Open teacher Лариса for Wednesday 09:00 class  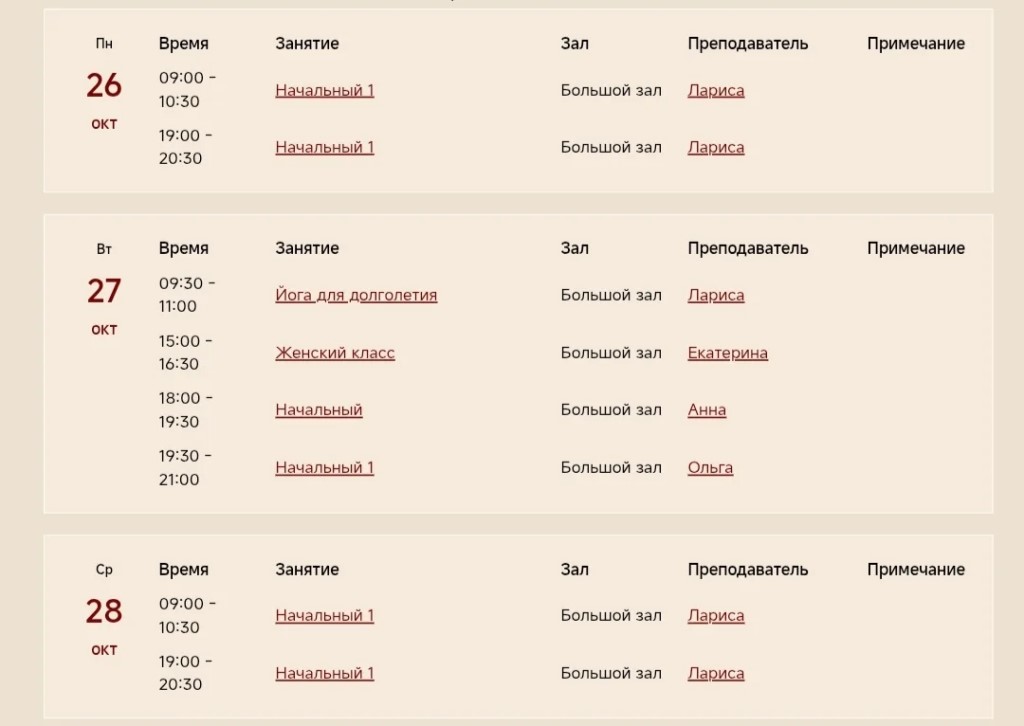click(x=716, y=616)
